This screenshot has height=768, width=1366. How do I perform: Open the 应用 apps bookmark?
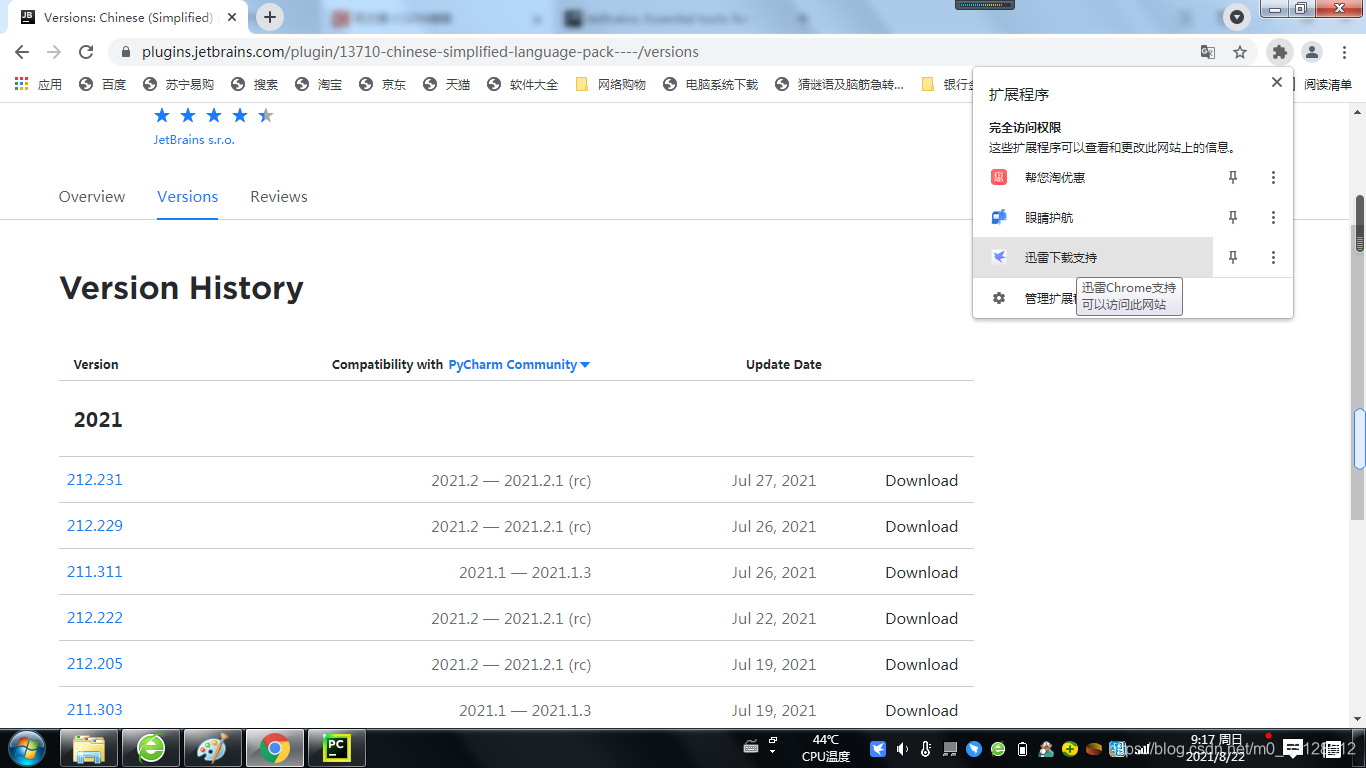(x=39, y=85)
